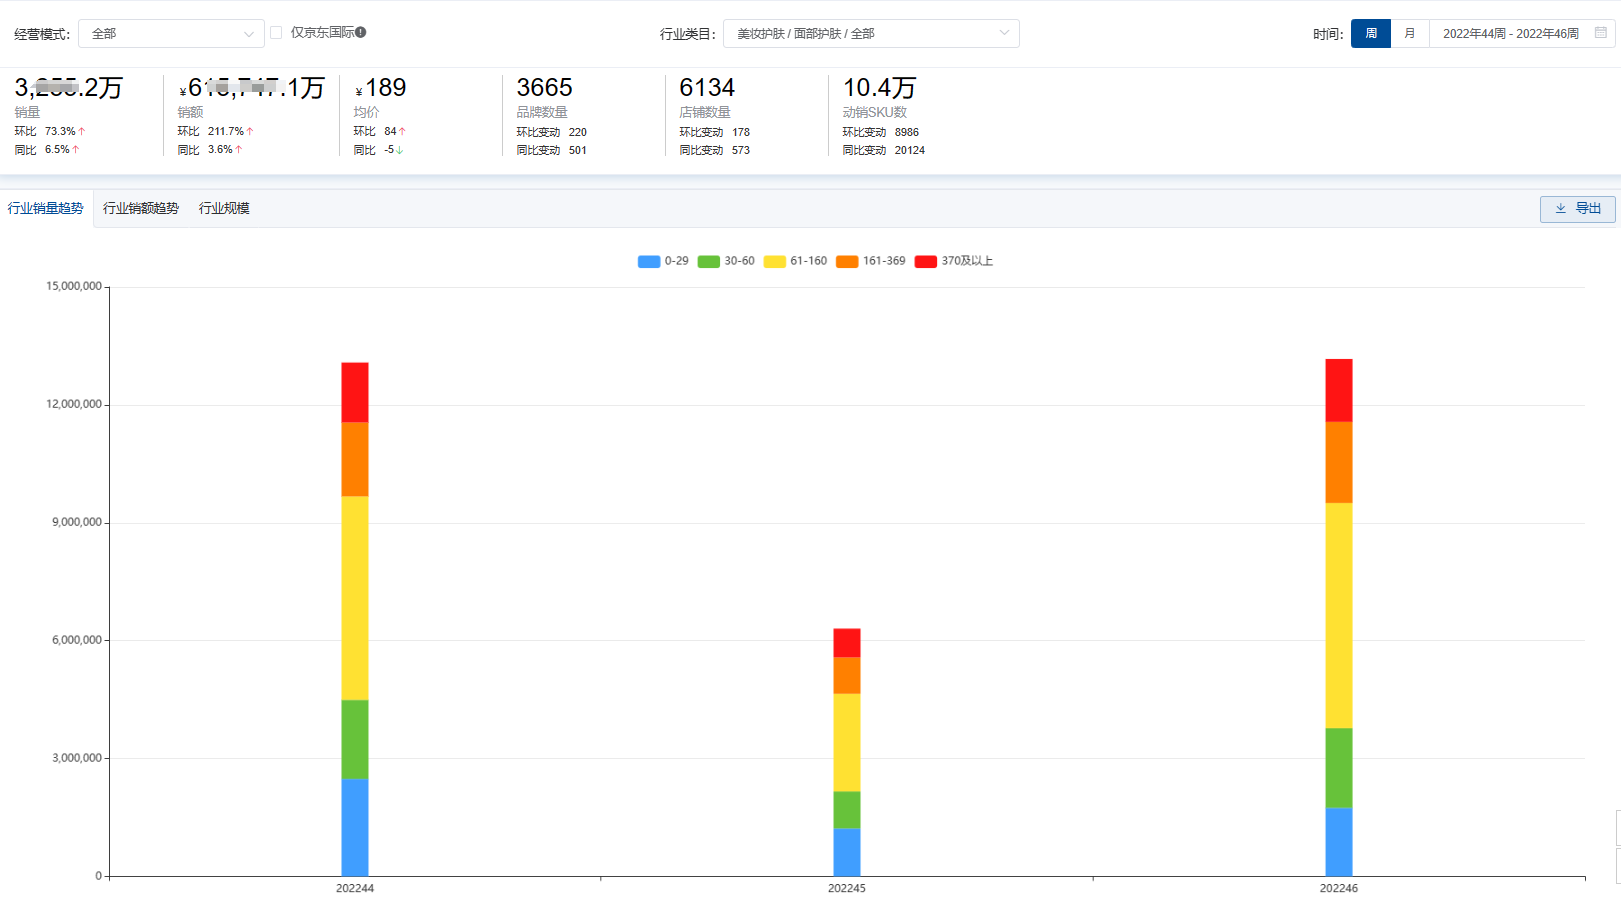
Task: Open the 经营模式 dropdown showing 全部
Action: click(171, 33)
